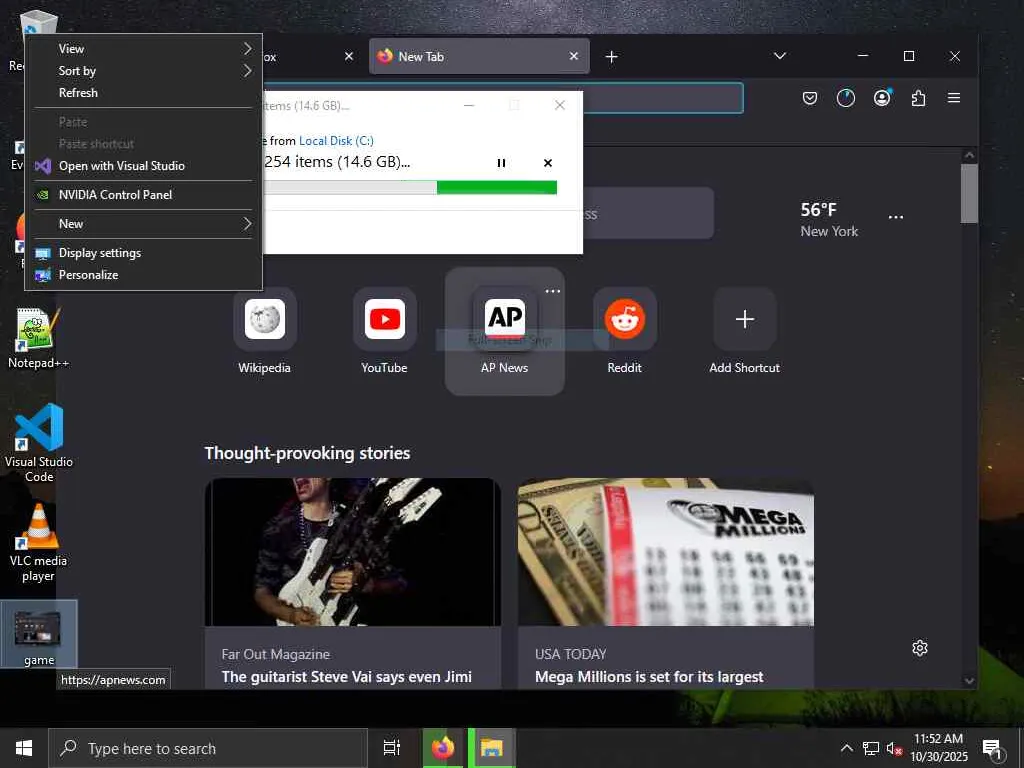Click the 56°F New York weather
1024x768 pixels.
829,219
